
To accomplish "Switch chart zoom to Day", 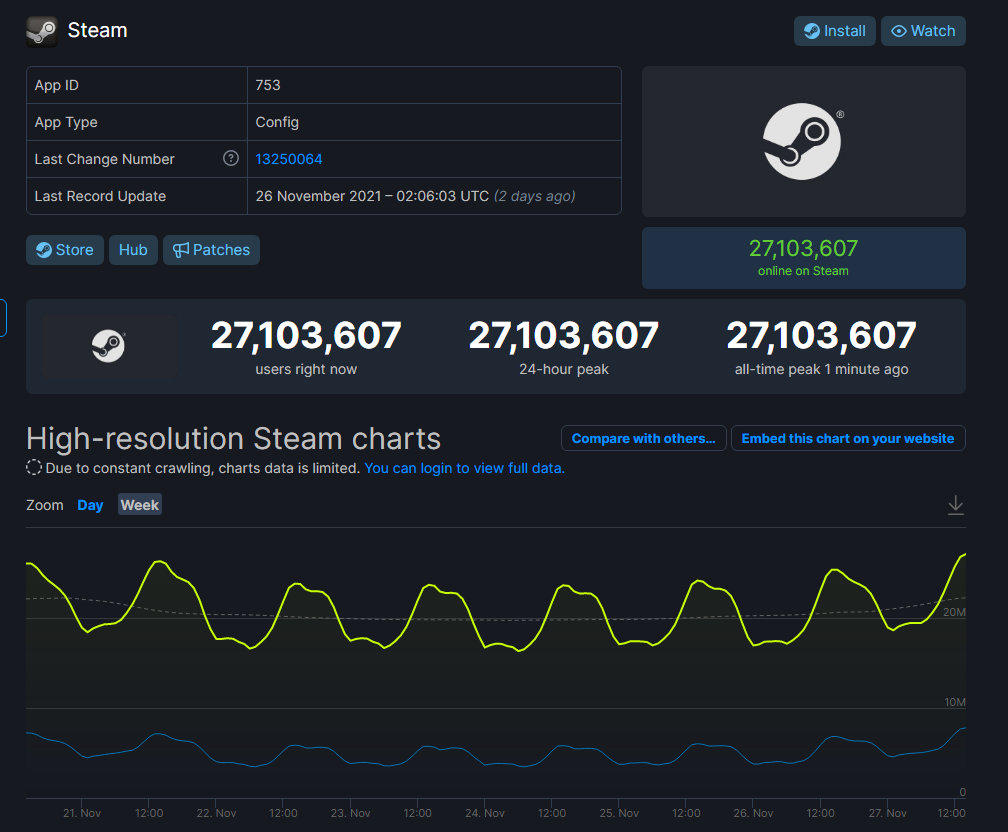I will 90,505.
